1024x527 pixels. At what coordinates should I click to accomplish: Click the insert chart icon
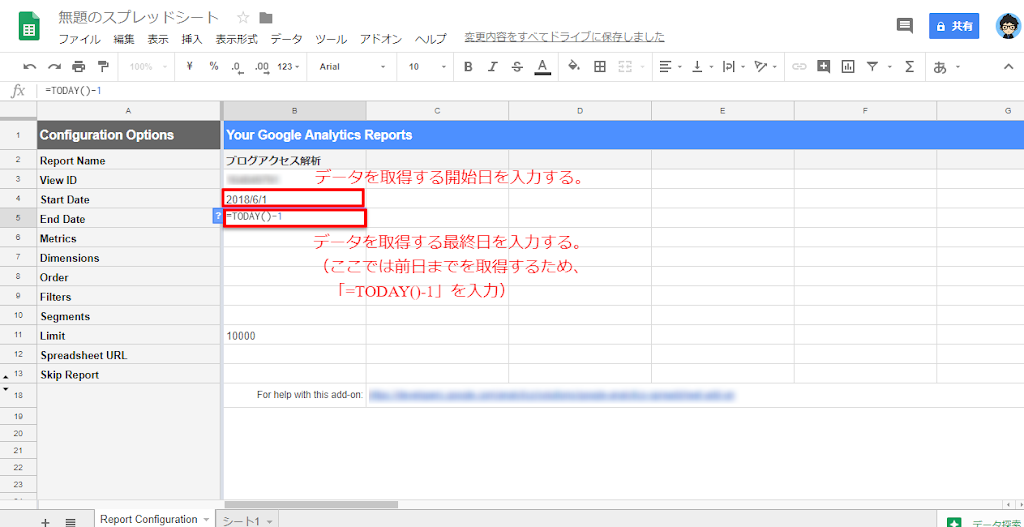coord(848,67)
